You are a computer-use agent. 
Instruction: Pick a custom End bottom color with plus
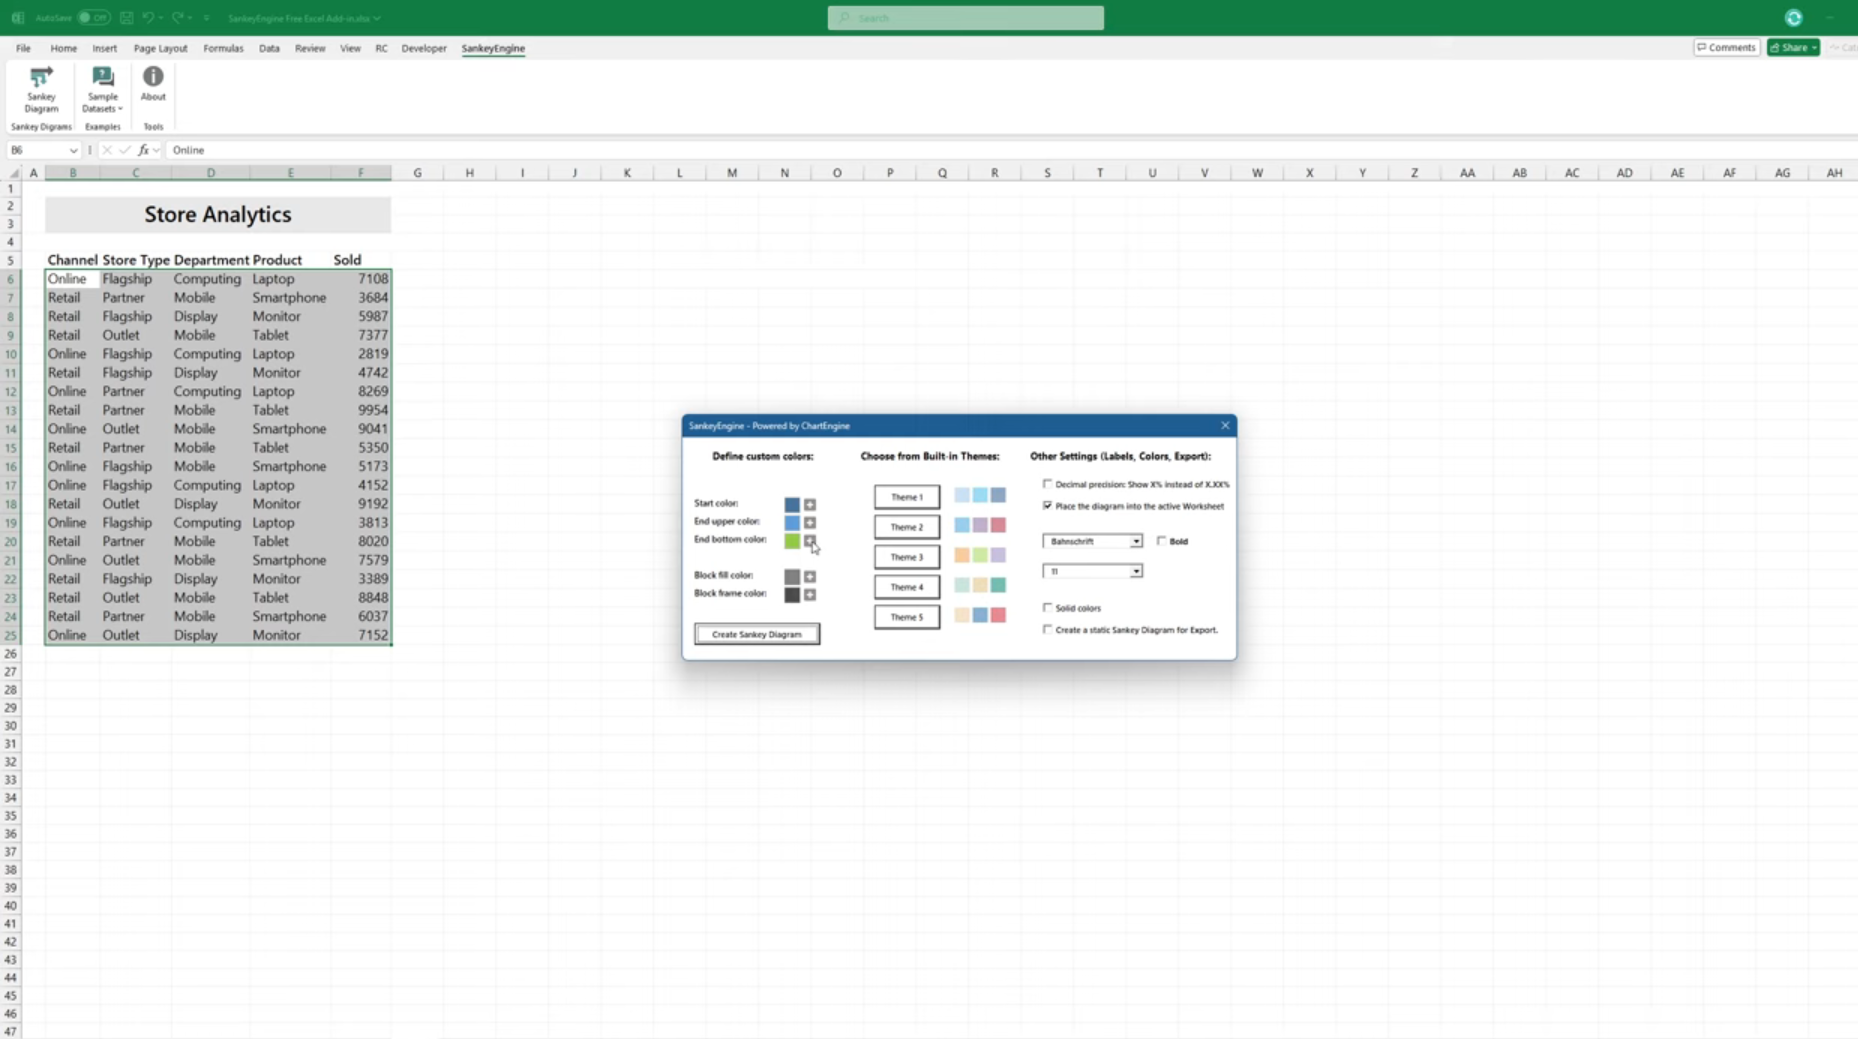tap(810, 541)
